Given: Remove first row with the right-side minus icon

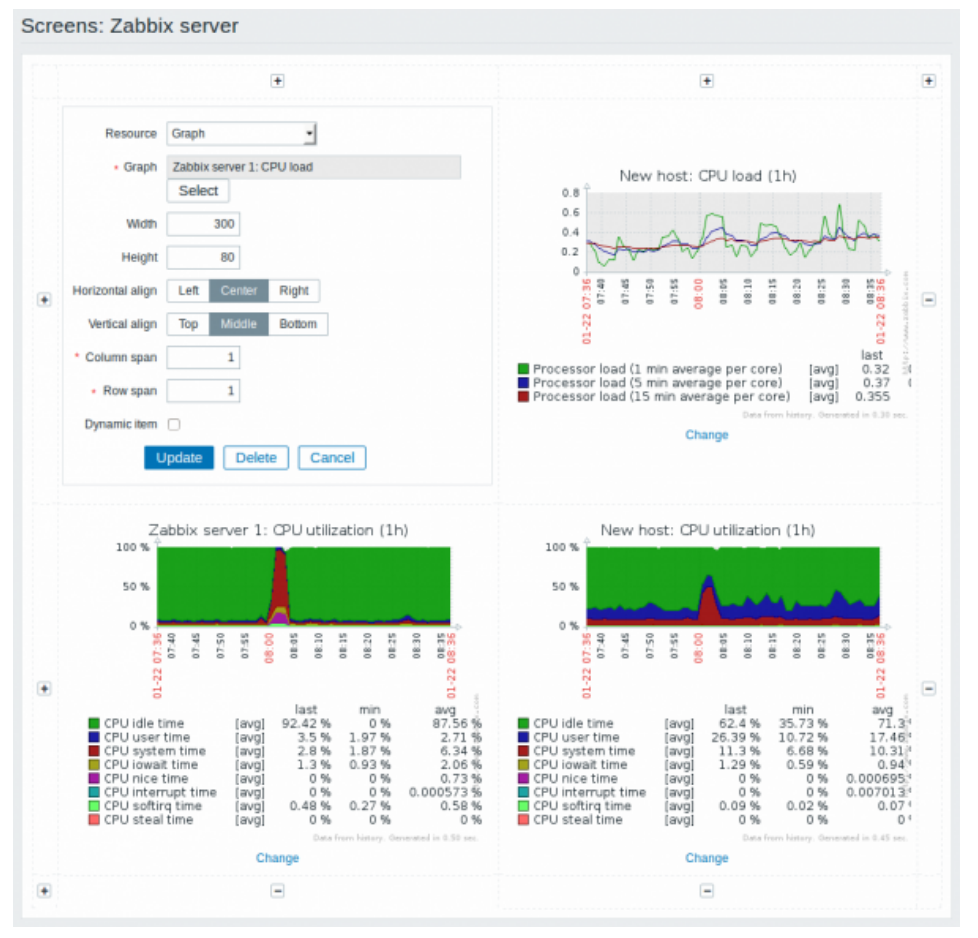Looking at the screenshot, I should pyautogui.click(x=929, y=300).
